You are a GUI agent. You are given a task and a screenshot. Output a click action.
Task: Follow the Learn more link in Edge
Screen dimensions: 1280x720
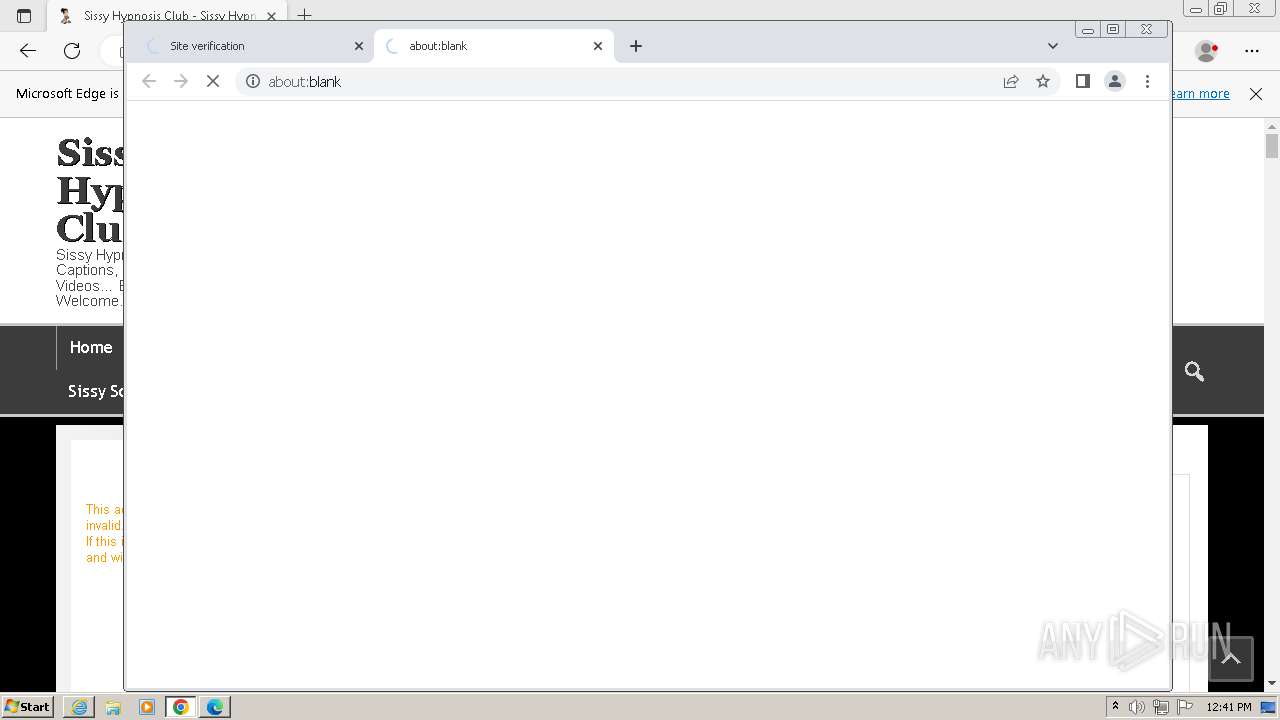pyautogui.click(x=1201, y=94)
